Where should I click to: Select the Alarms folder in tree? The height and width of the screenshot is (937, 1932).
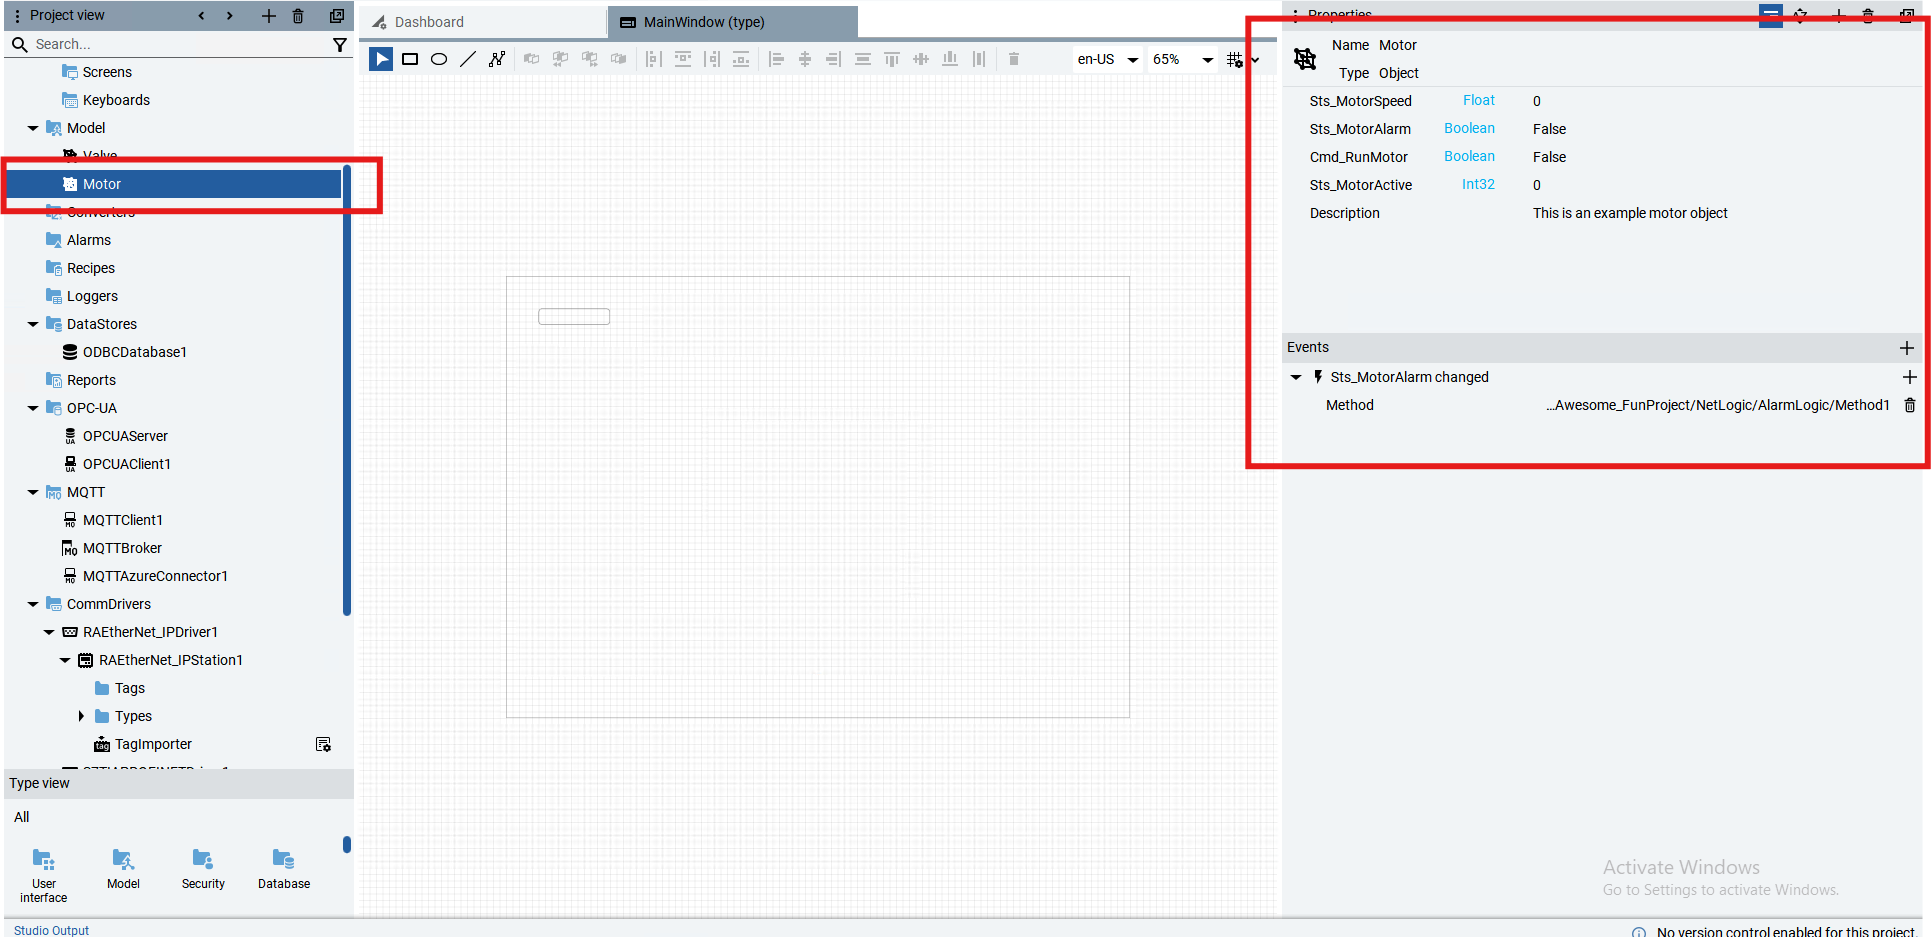click(88, 240)
